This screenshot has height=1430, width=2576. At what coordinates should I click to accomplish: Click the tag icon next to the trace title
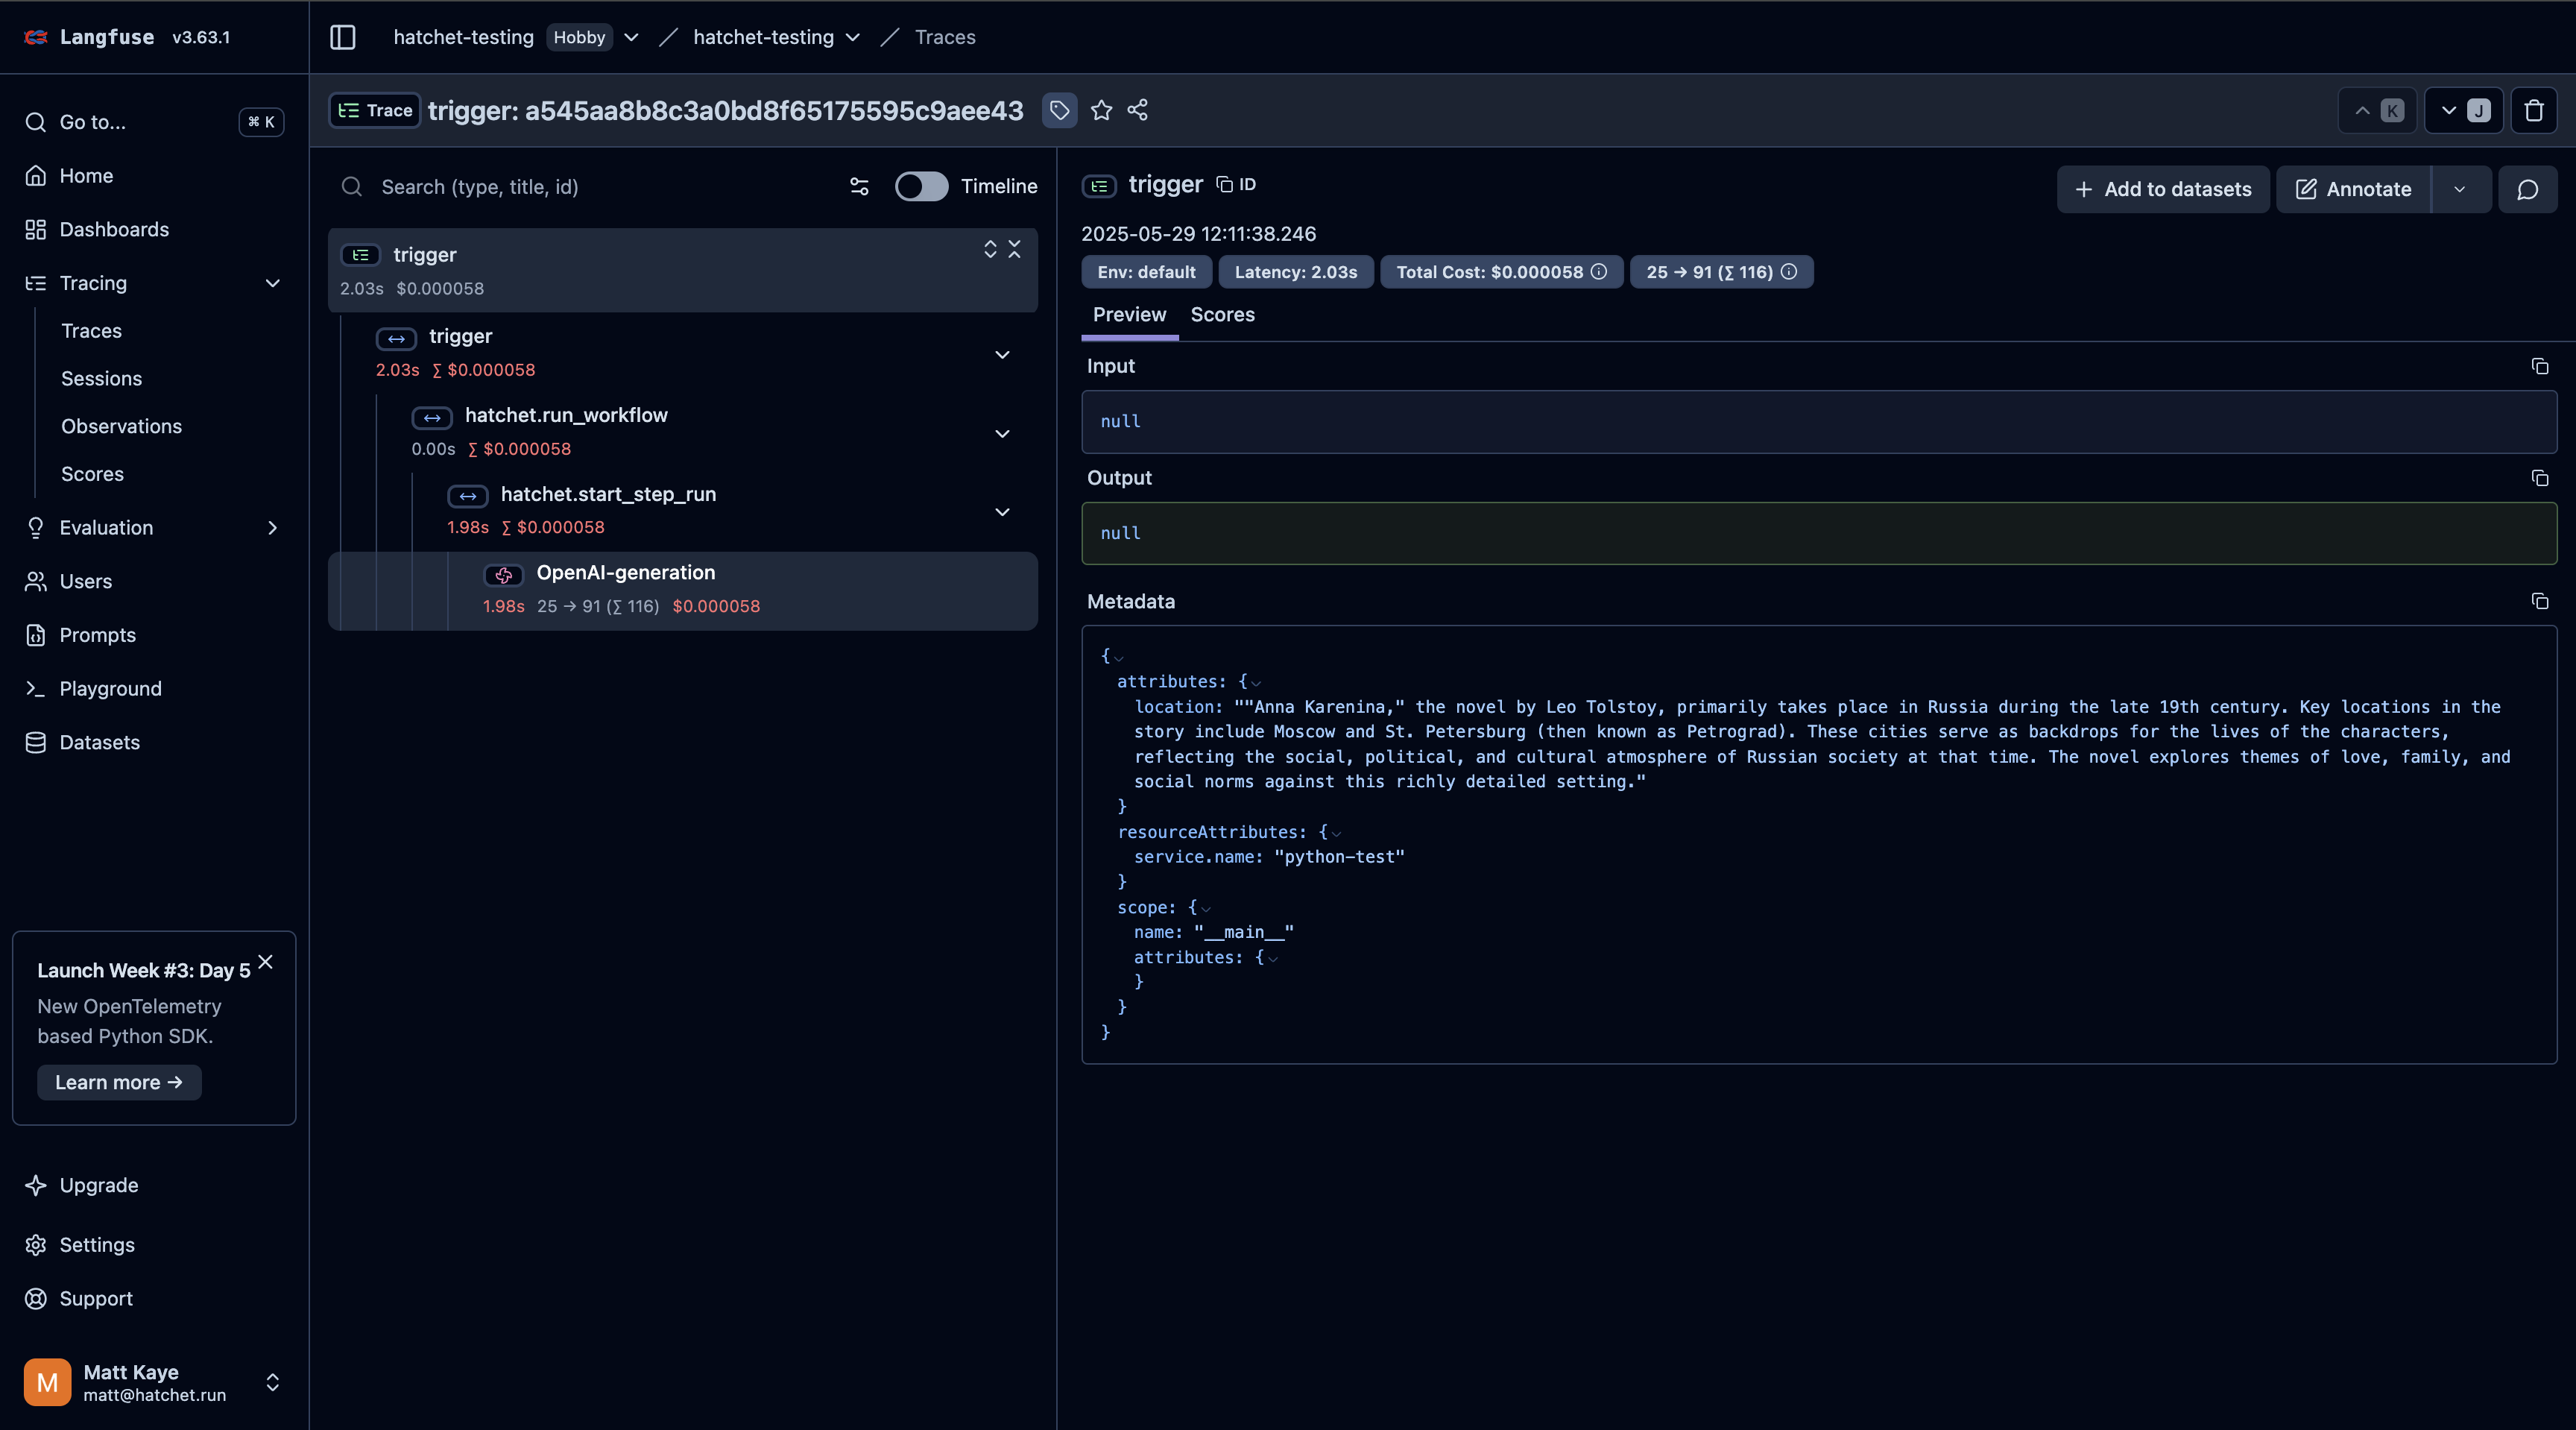[x=1059, y=111]
